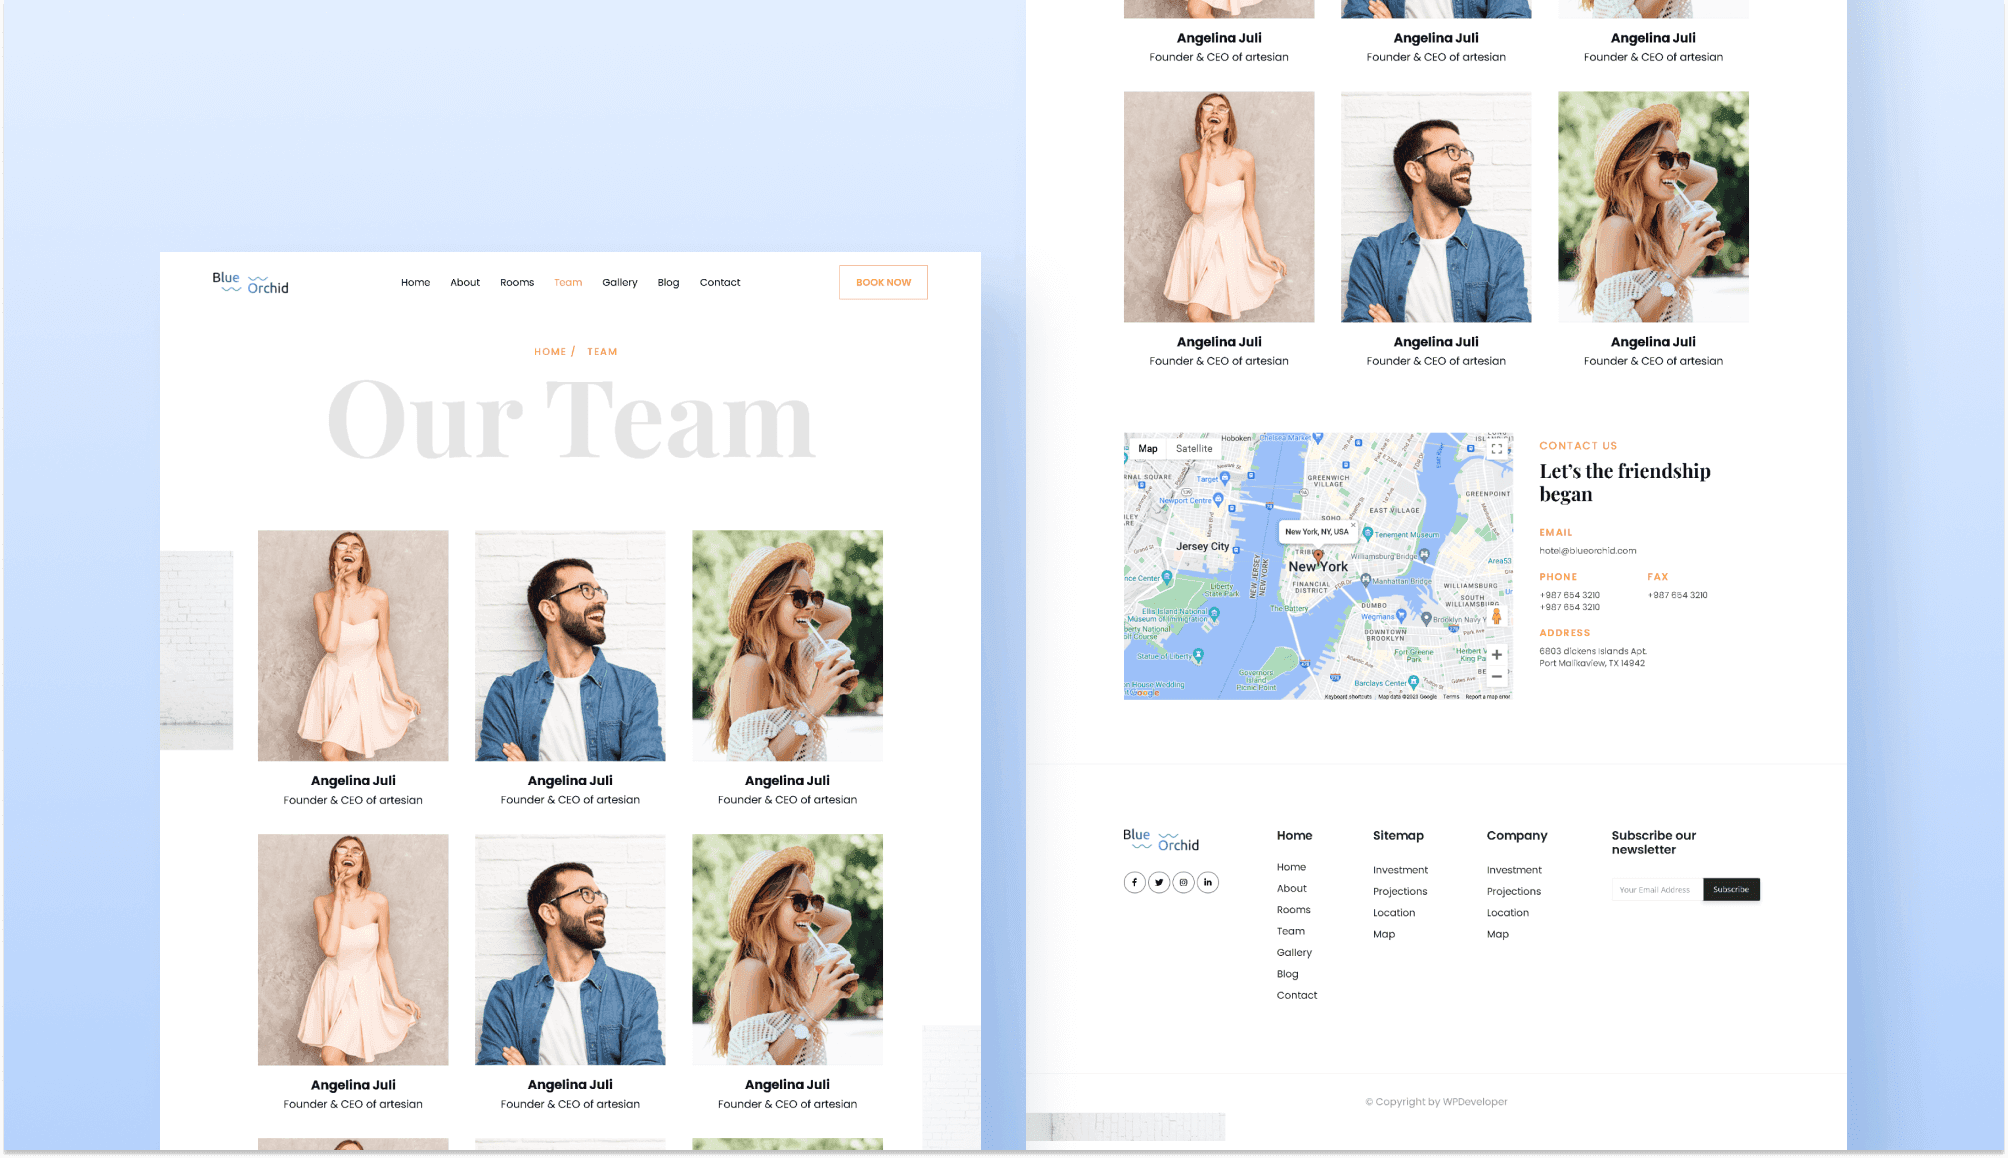The width and height of the screenshot is (2008, 1158).
Task: Zoom in on the map with the plus control
Action: (x=1496, y=655)
